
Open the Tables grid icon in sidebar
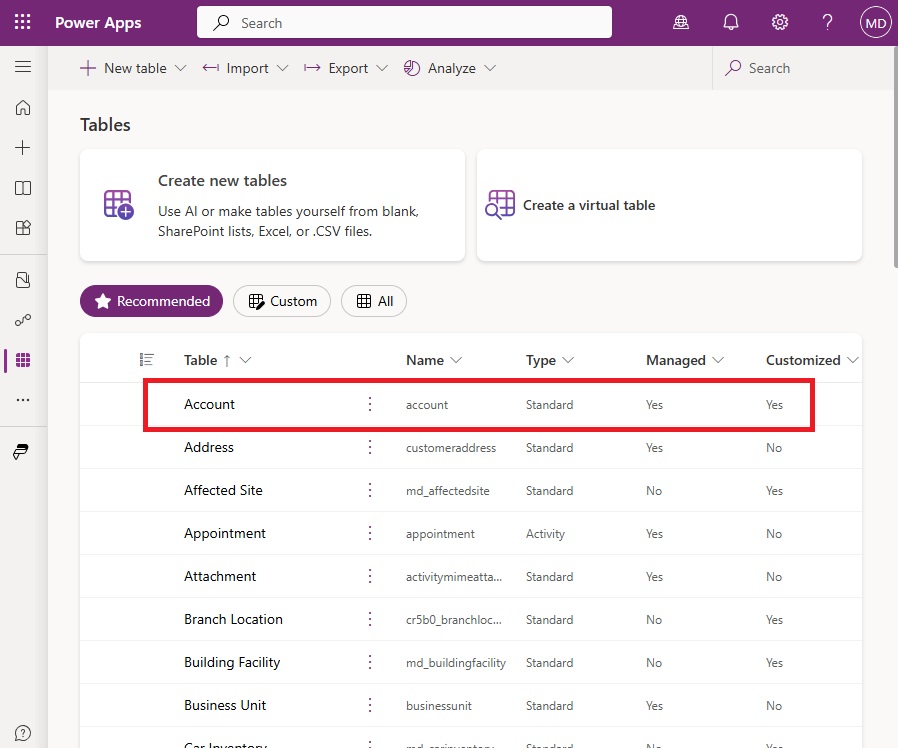point(23,360)
